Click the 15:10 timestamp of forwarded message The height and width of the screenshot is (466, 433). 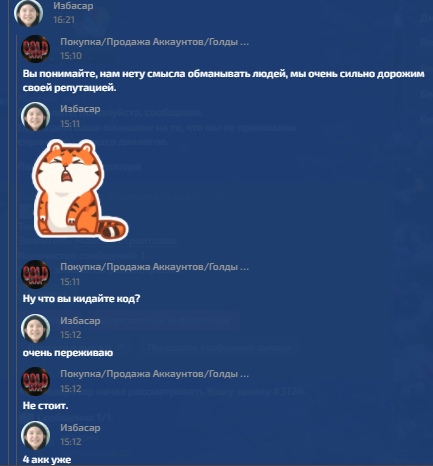point(71,56)
